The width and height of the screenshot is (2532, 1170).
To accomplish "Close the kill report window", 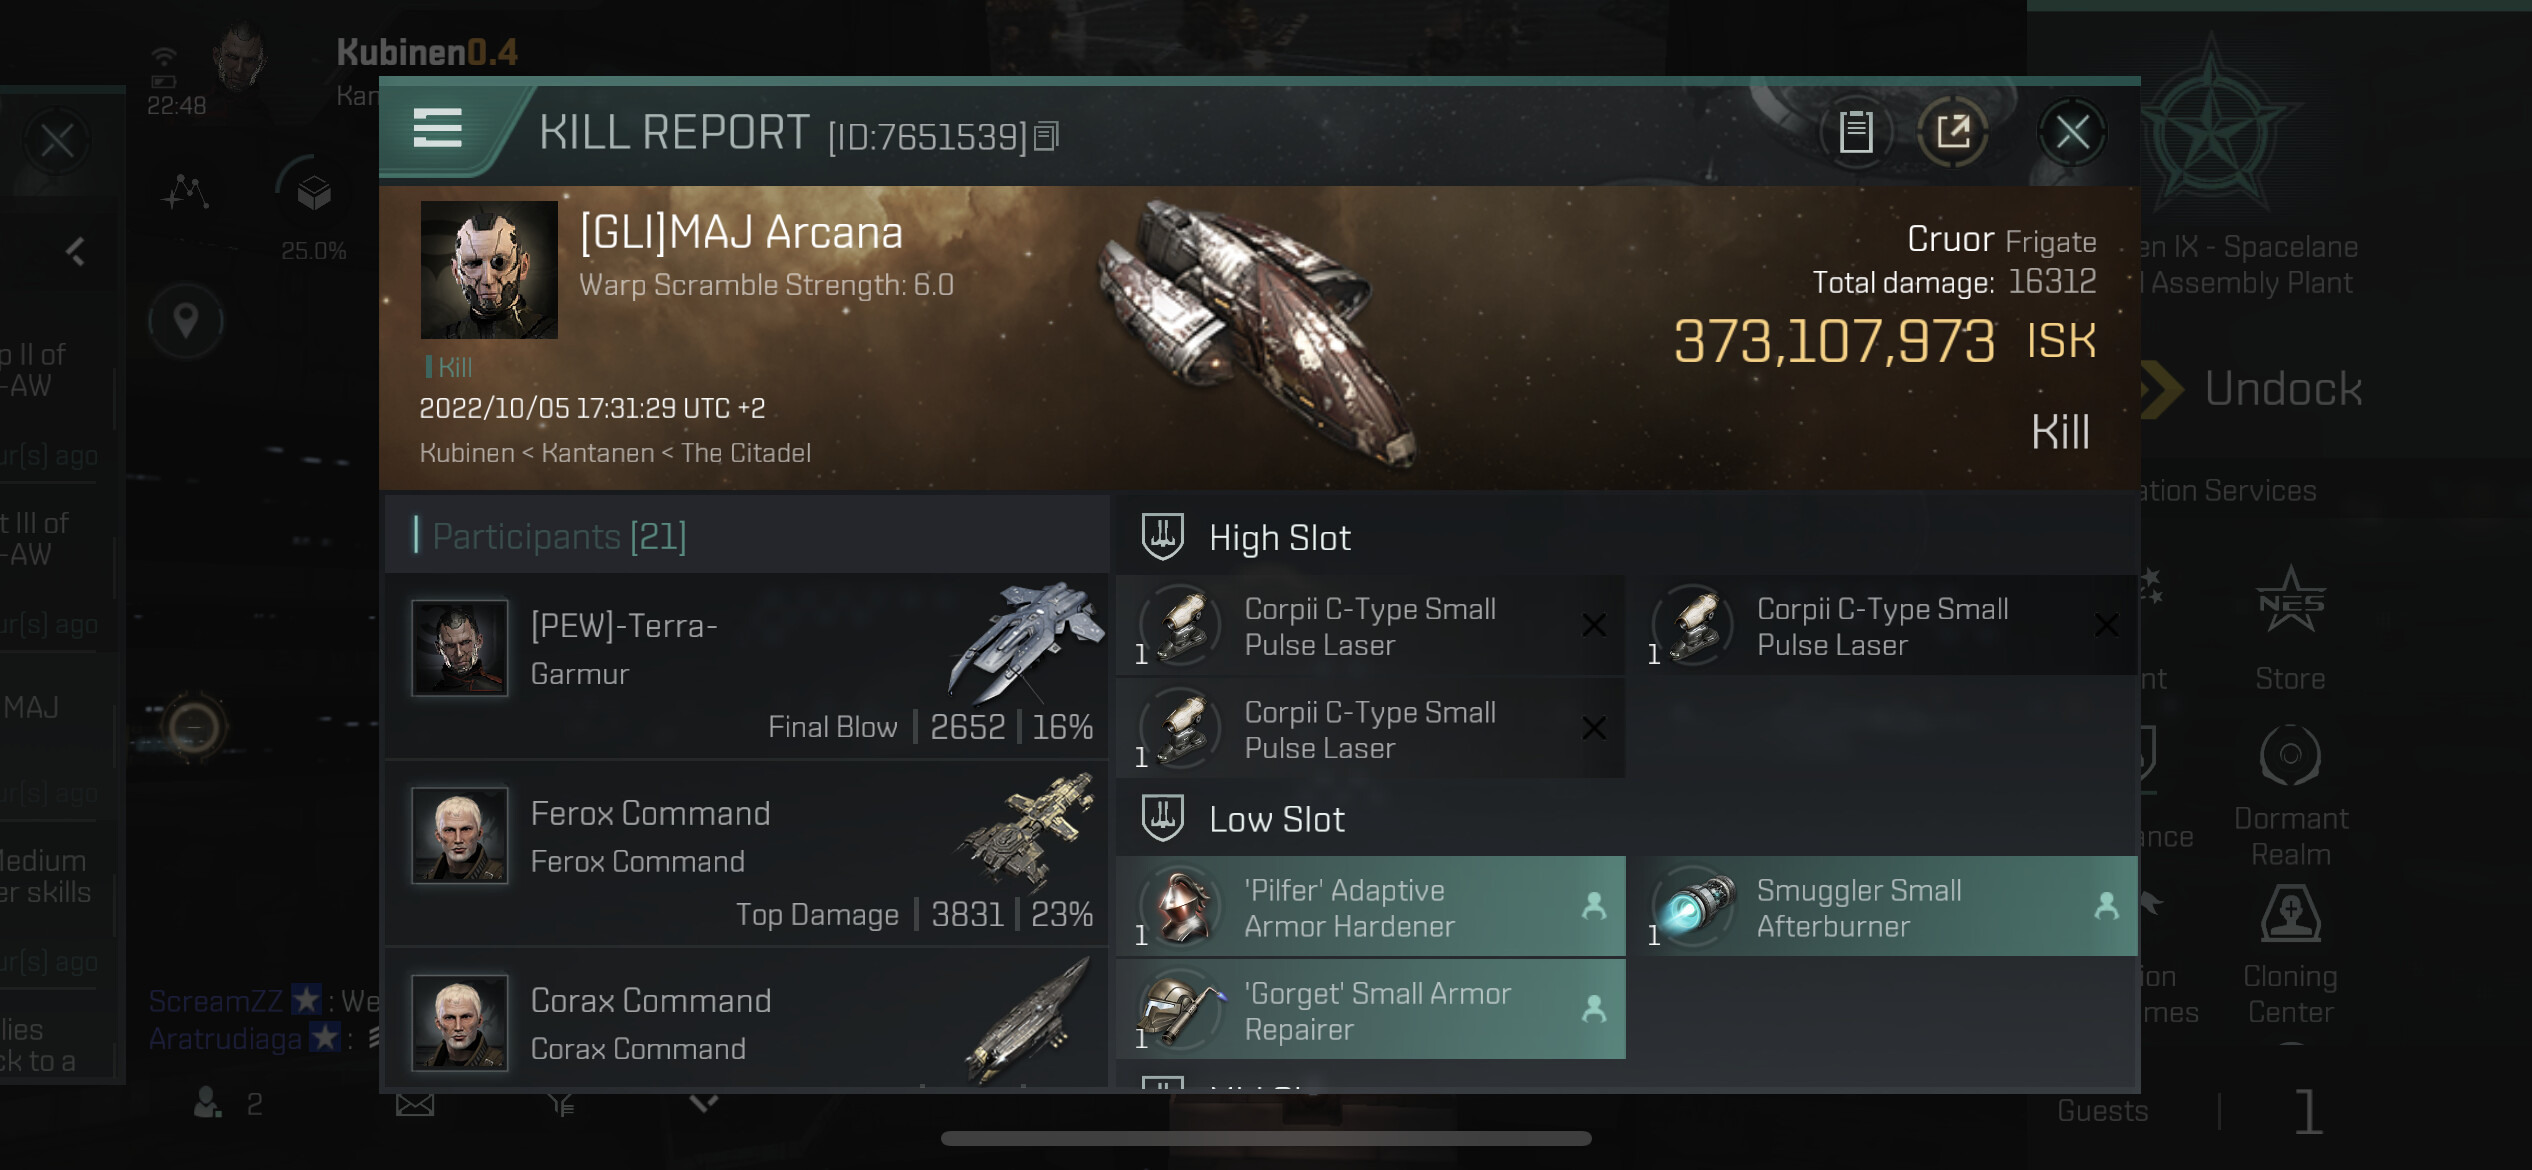I will (x=2072, y=132).
